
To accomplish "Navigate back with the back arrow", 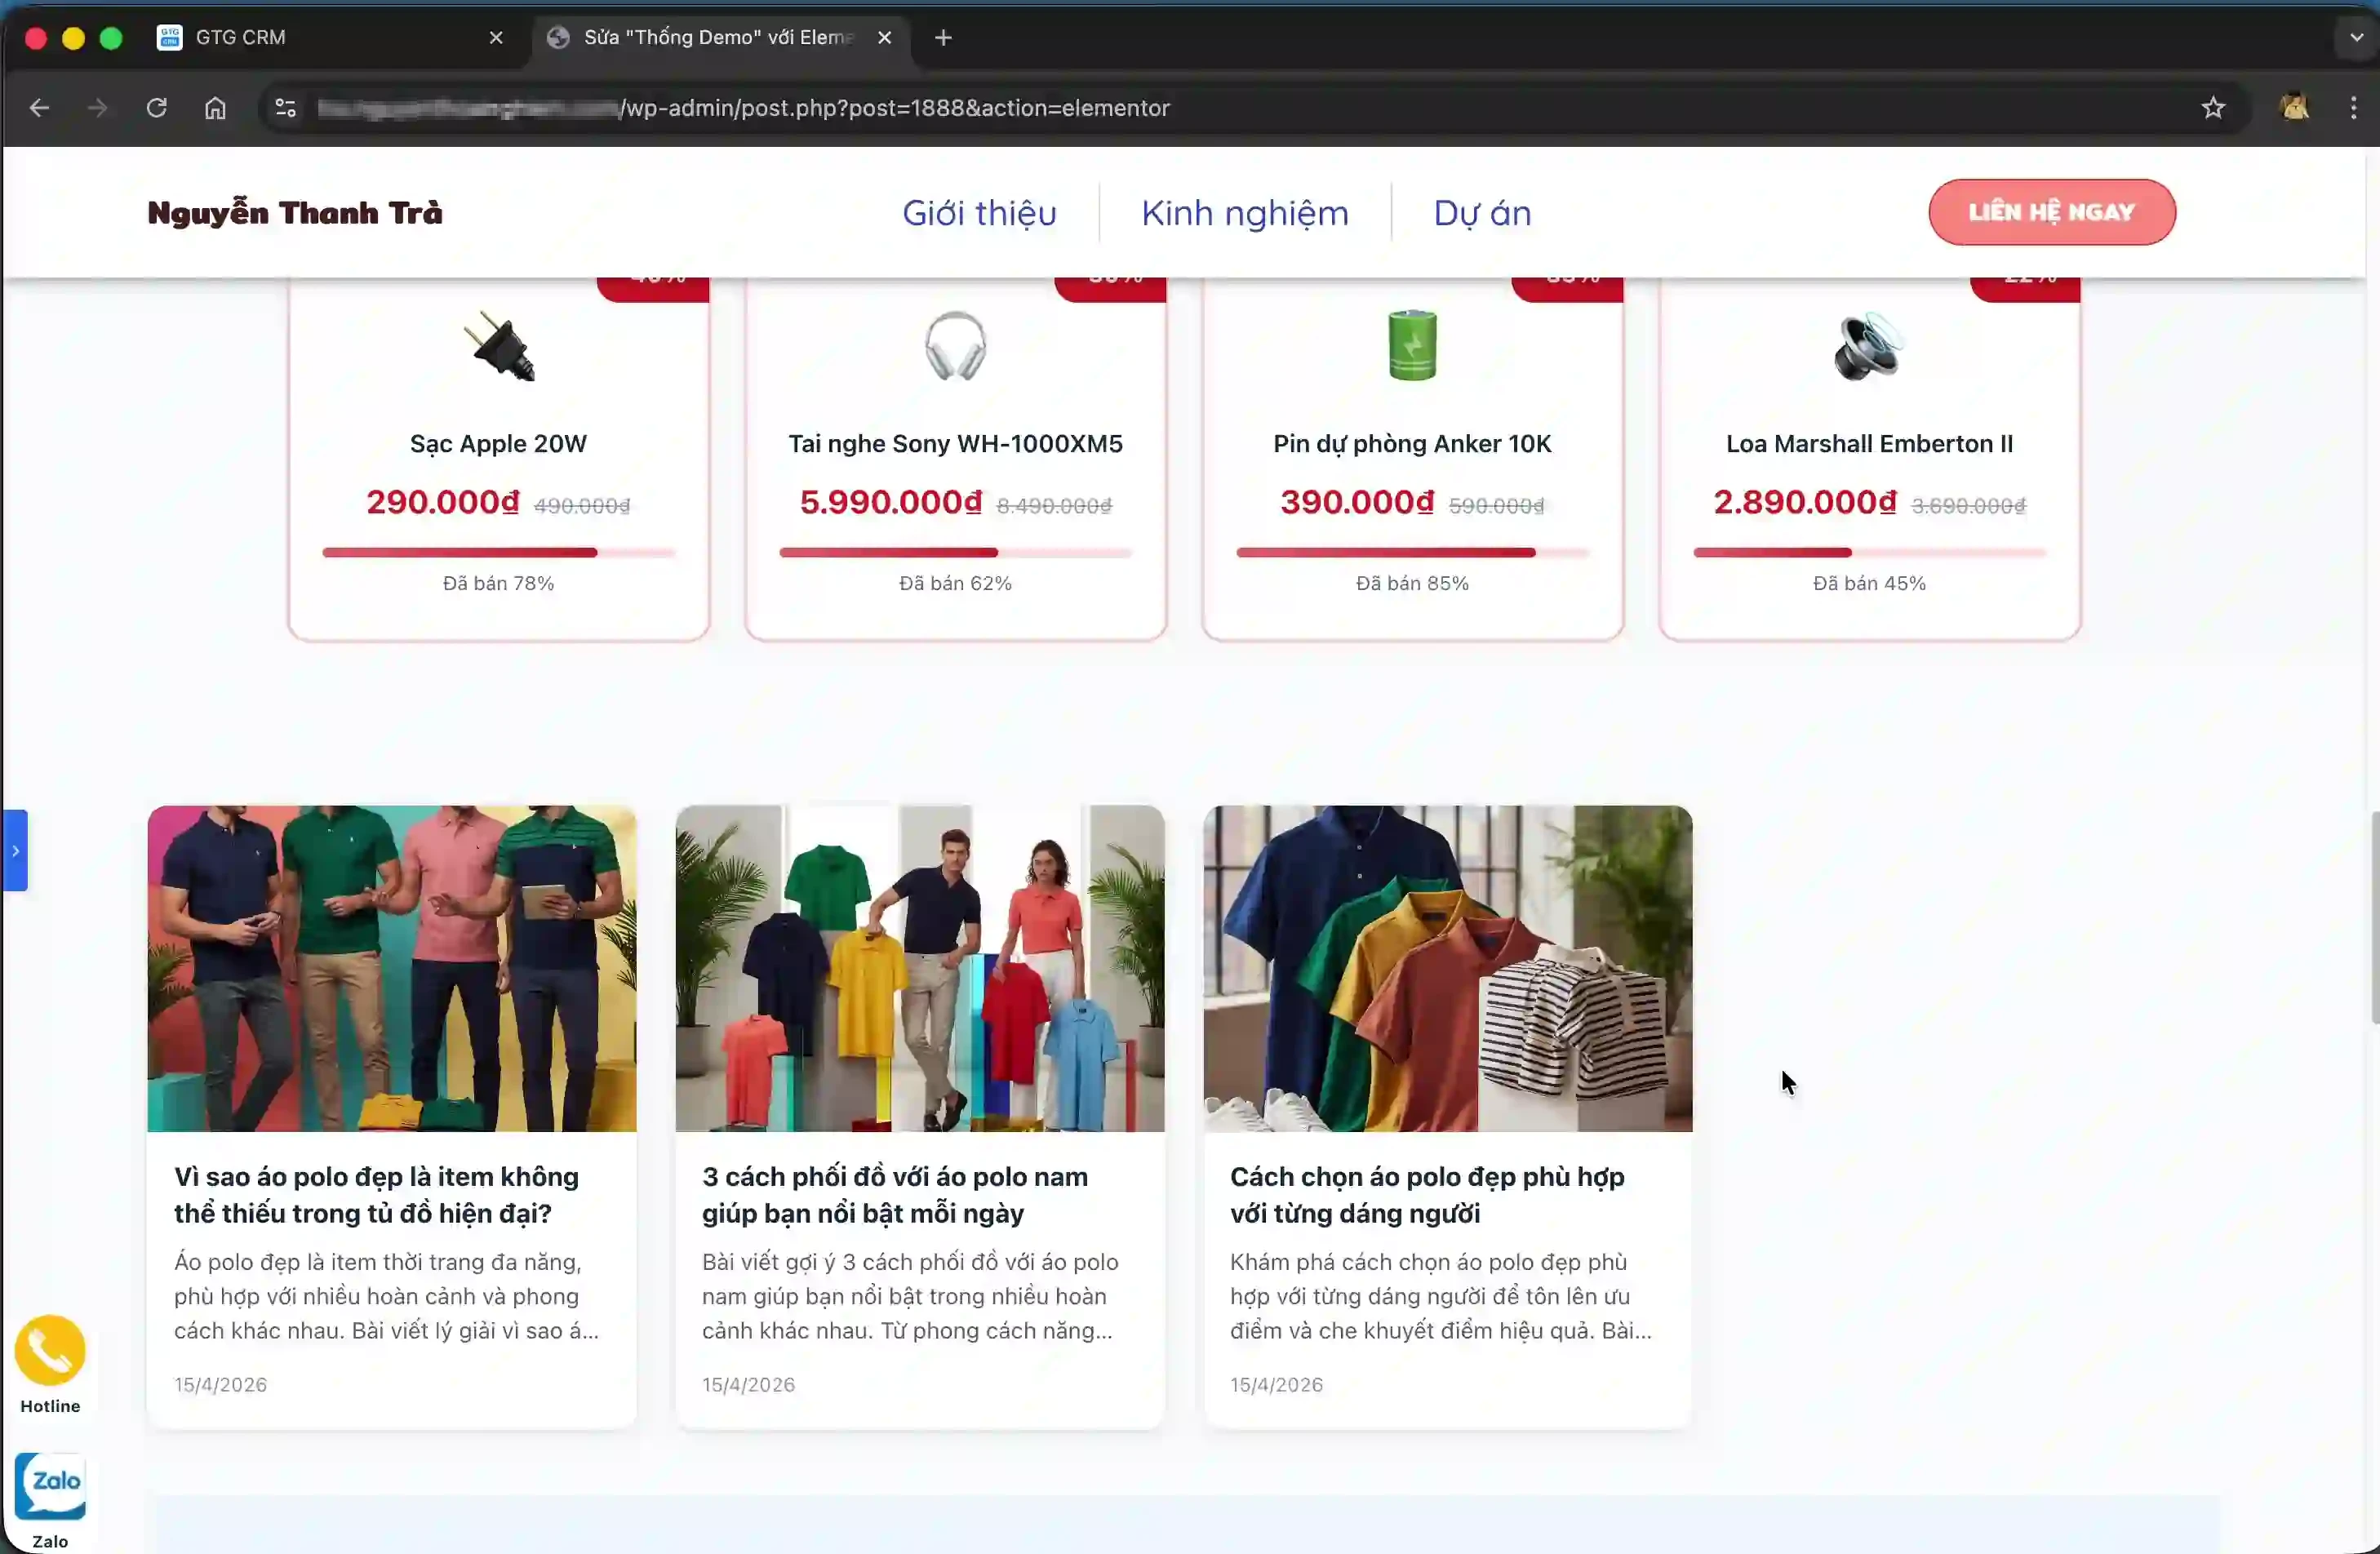I will pyautogui.click(x=39, y=108).
